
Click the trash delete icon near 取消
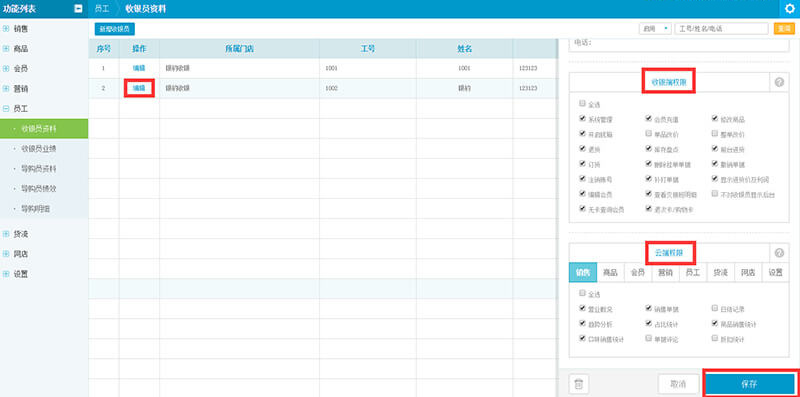click(x=579, y=384)
